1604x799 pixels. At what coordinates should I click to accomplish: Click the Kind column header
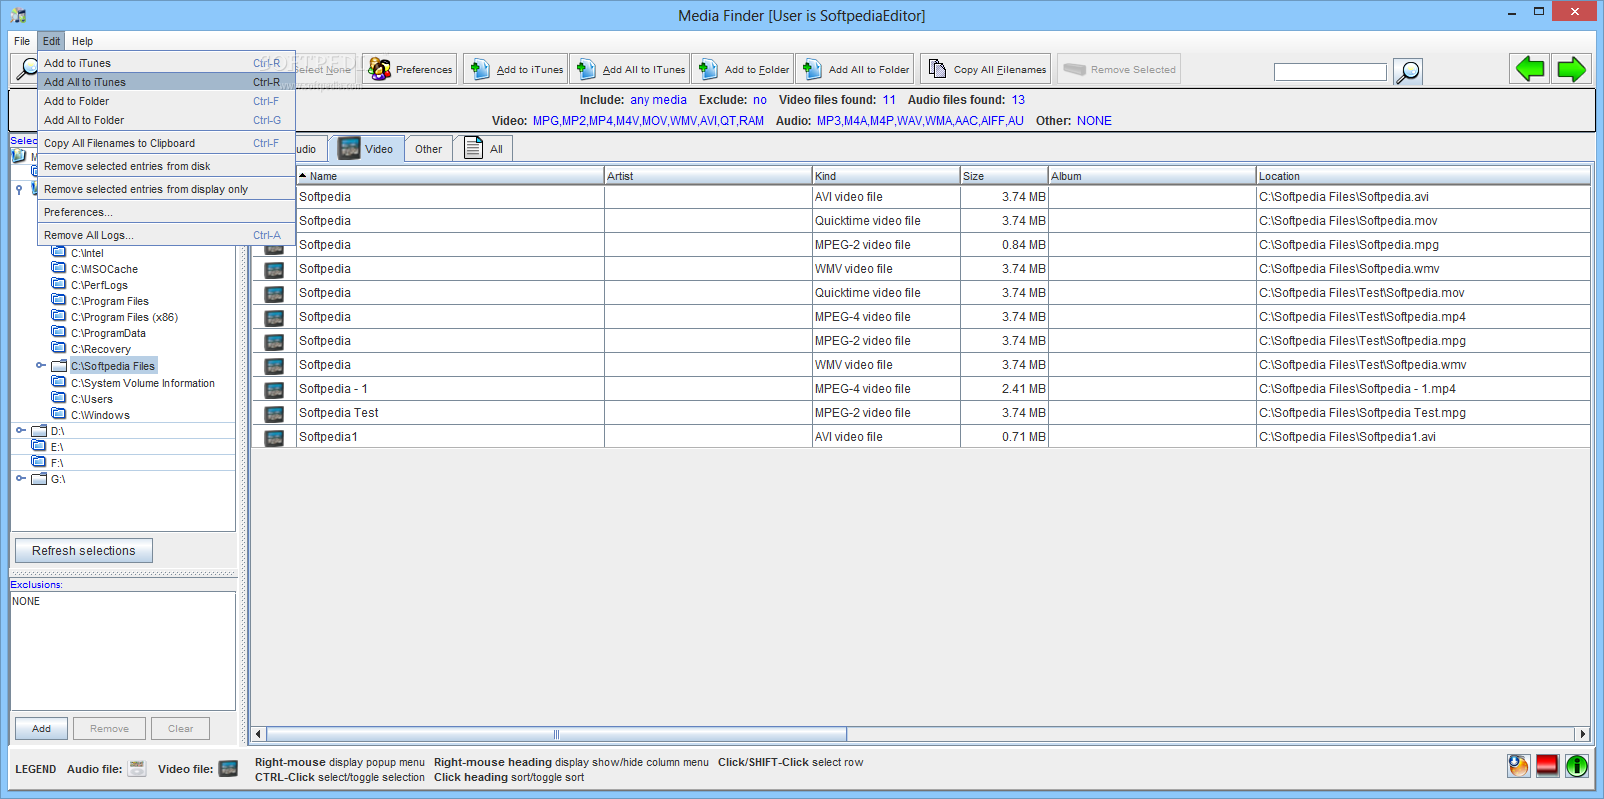886,176
